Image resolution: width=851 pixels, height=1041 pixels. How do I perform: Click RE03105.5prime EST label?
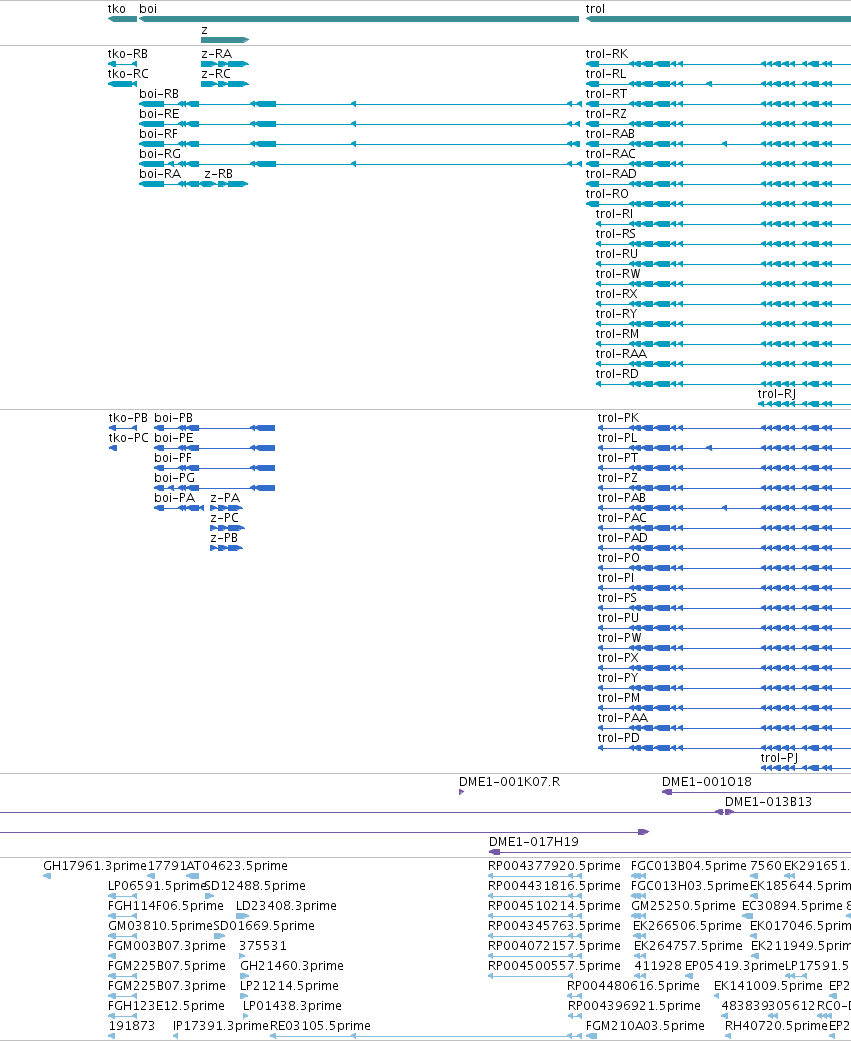coord(320,1026)
